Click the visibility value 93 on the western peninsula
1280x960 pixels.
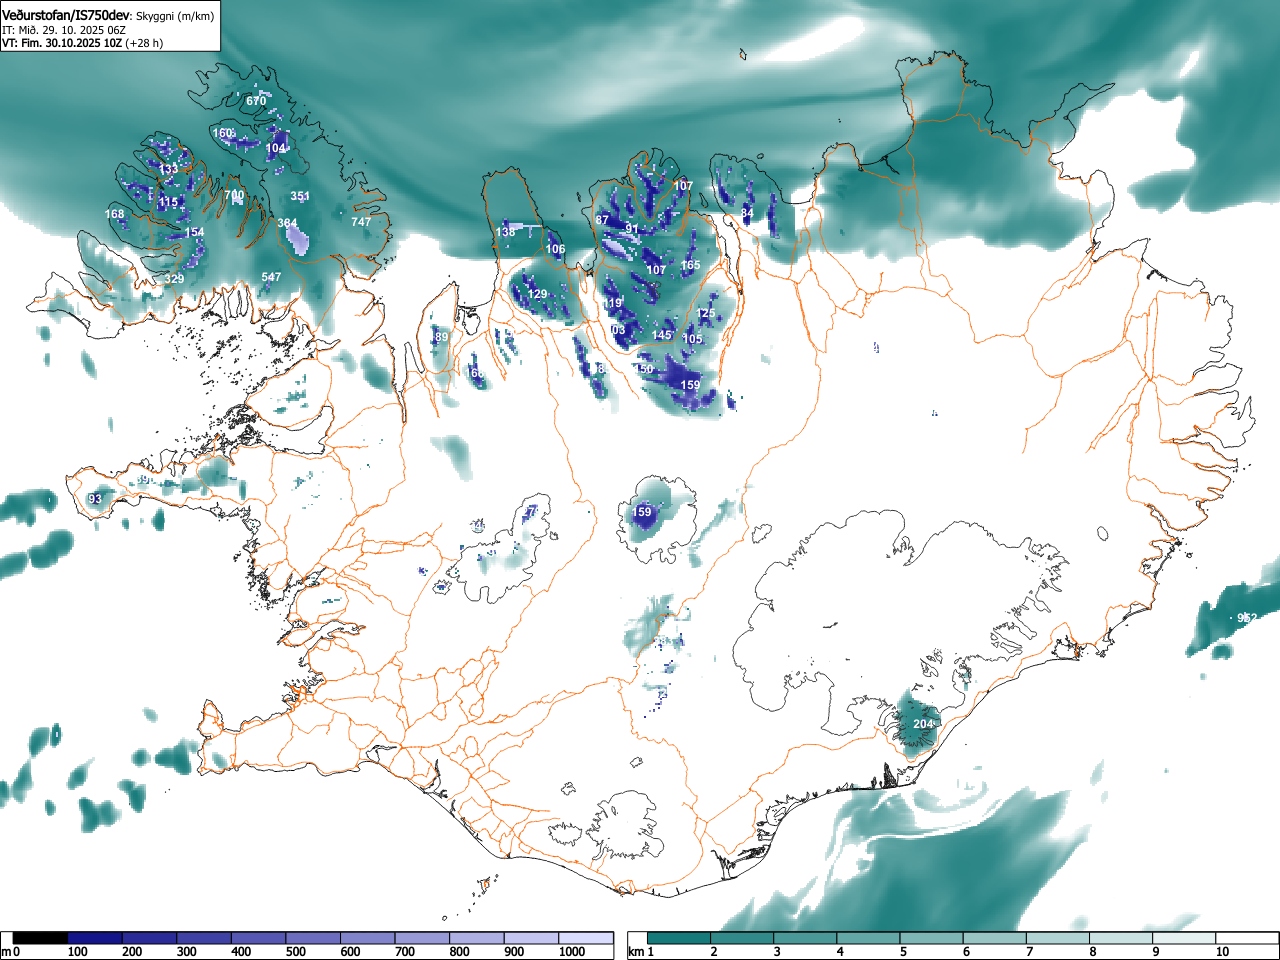[x=95, y=499]
